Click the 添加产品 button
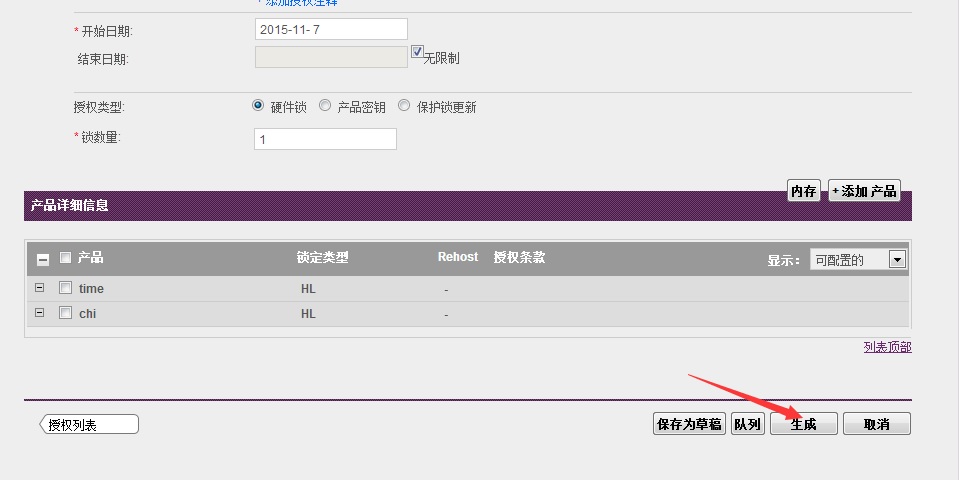Image resolution: width=961 pixels, height=480 pixels. click(x=864, y=191)
